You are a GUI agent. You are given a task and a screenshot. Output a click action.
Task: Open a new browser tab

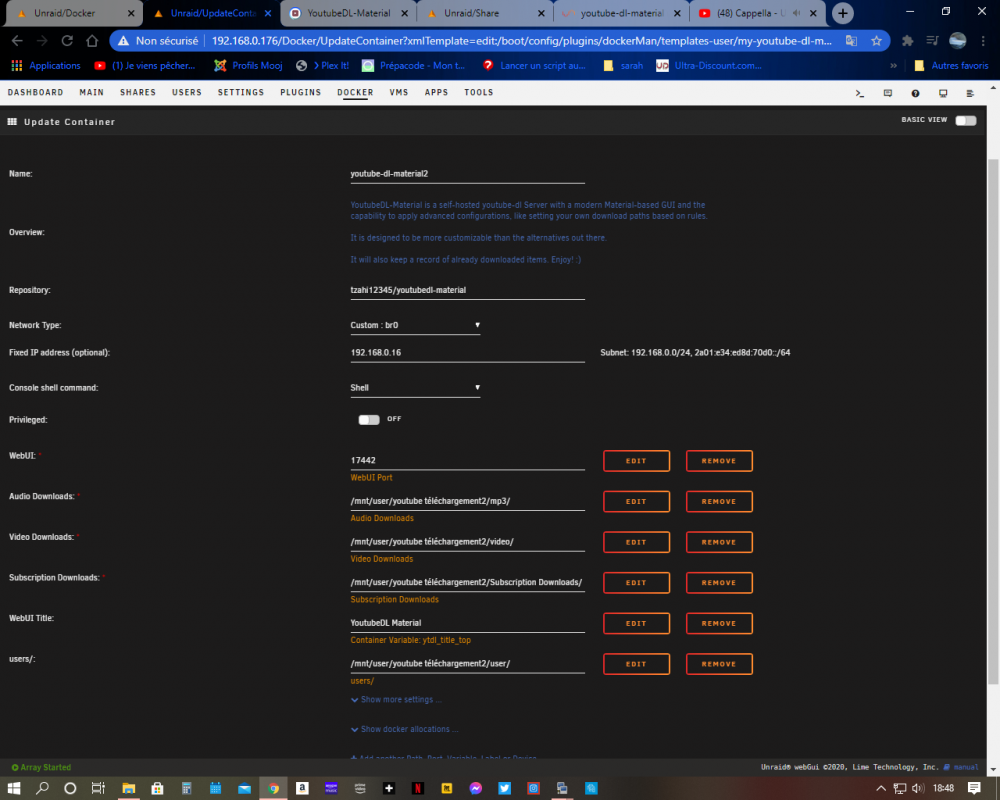pos(842,13)
